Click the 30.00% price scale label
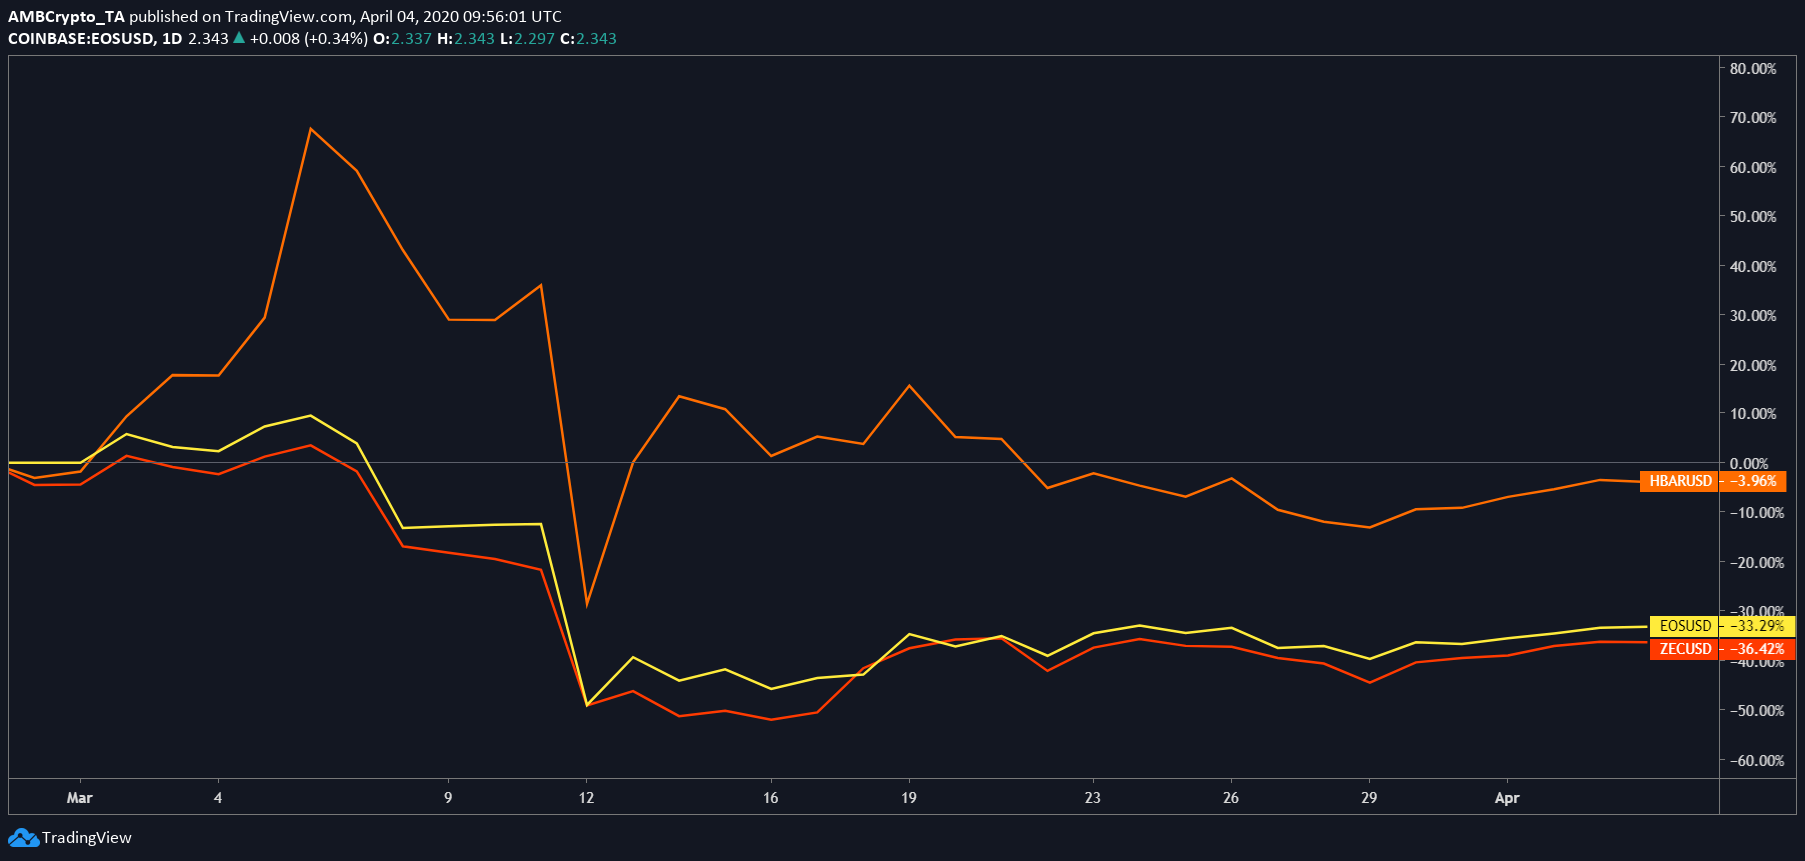The height and width of the screenshot is (861, 1805). pyautogui.click(x=1753, y=316)
